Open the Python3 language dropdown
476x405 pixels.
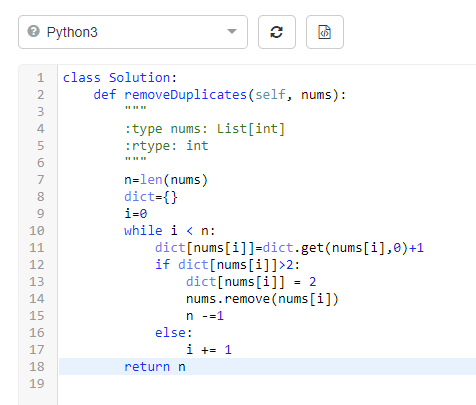tap(133, 32)
